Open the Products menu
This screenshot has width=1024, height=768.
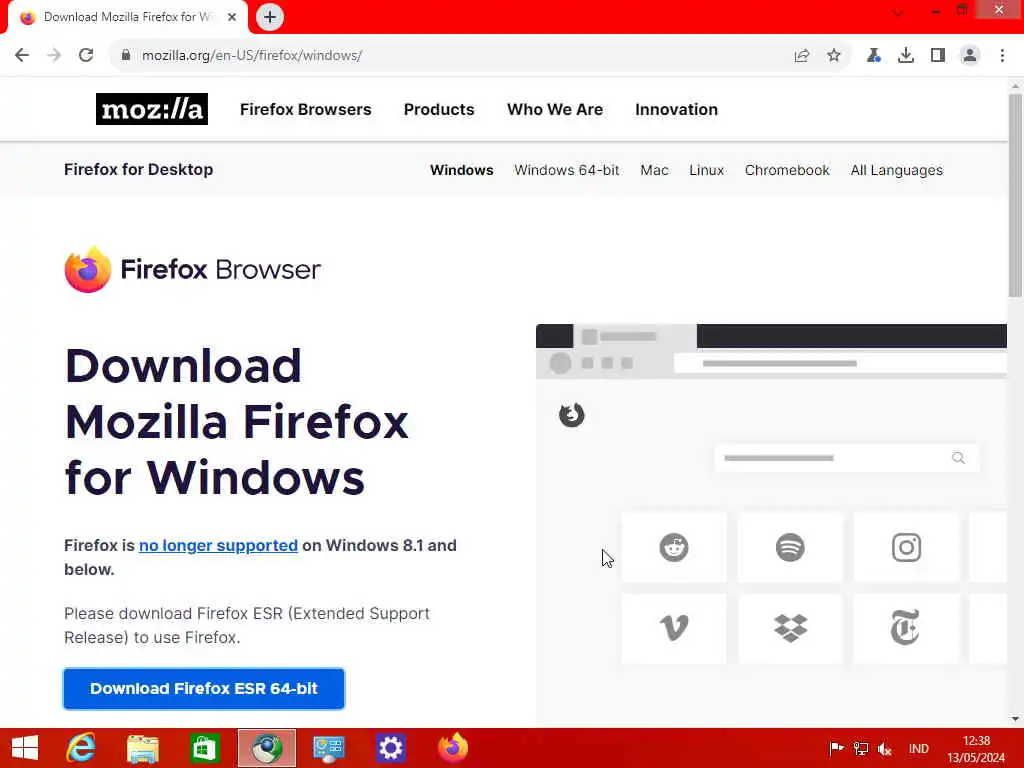pos(439,109)
